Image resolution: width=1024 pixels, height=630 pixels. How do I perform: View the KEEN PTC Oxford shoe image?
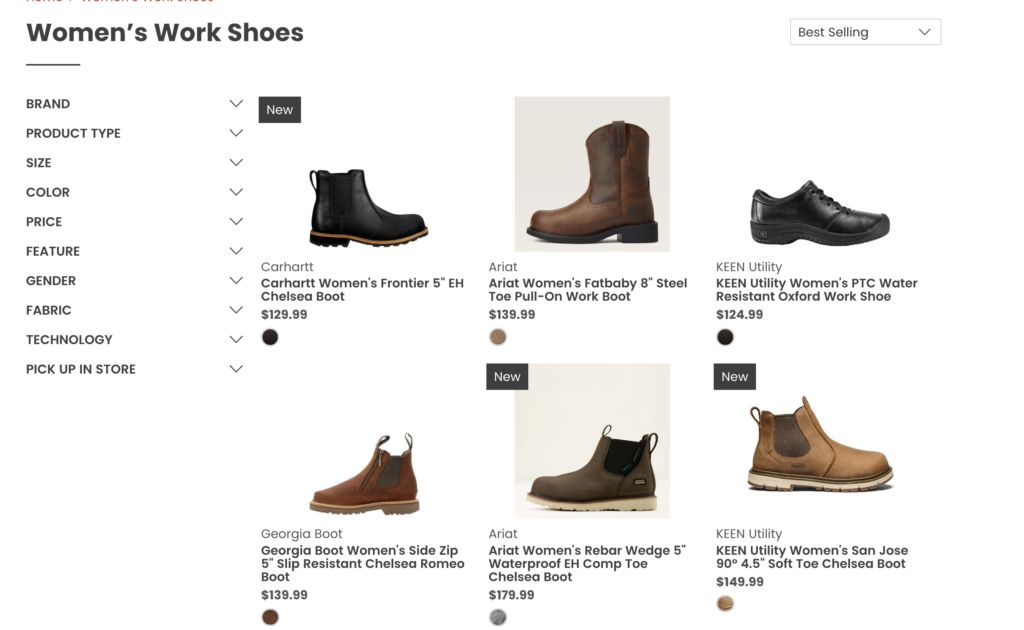[x=819, y=212]
